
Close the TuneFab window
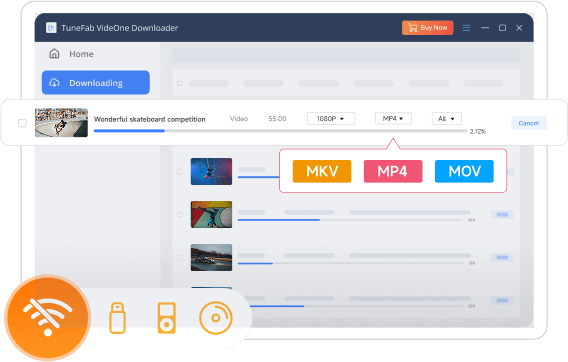[519, 28]
